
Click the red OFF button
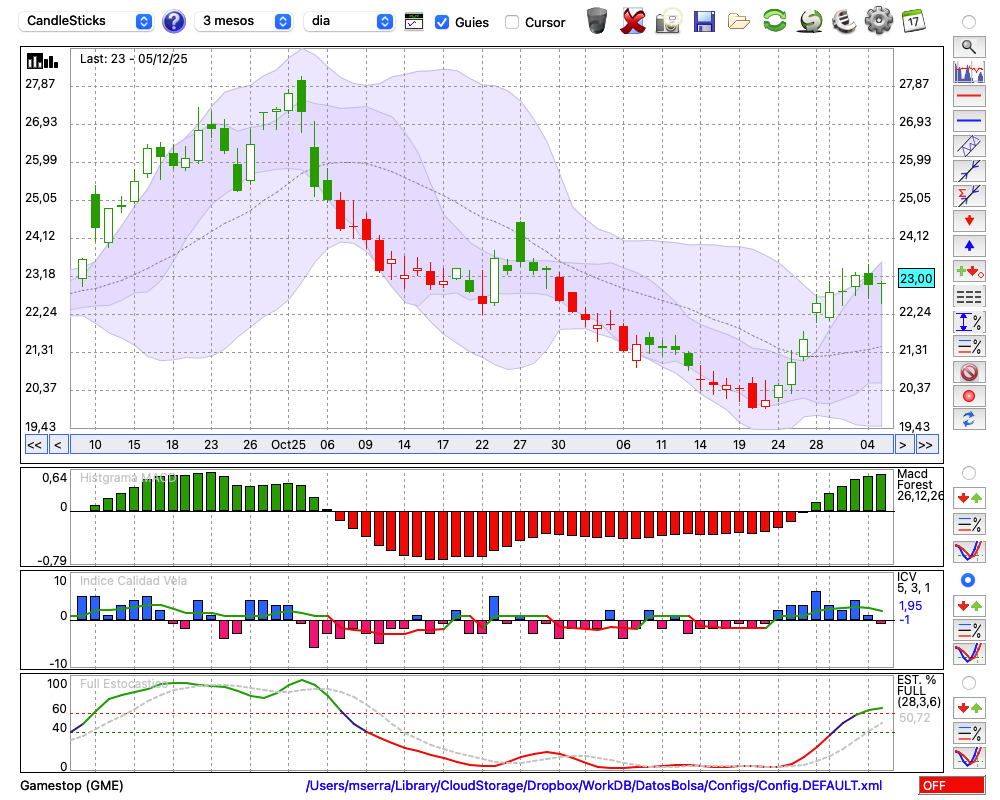[951, 786]
